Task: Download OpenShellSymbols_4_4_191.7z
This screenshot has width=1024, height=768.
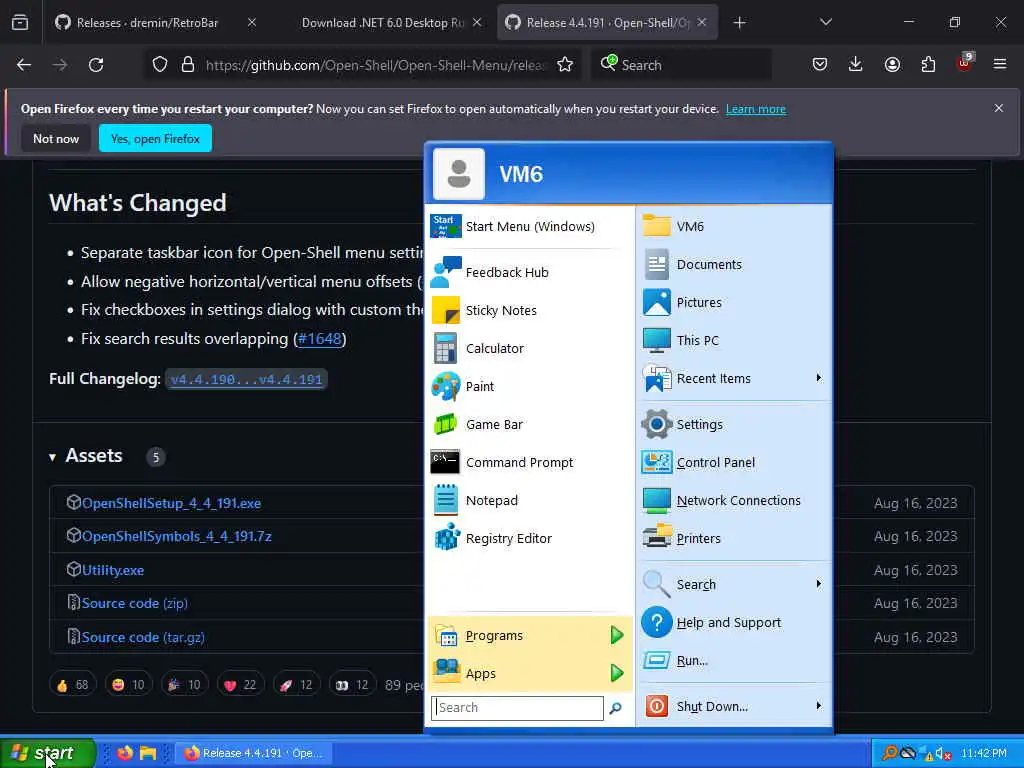Action: pos(176,536)
